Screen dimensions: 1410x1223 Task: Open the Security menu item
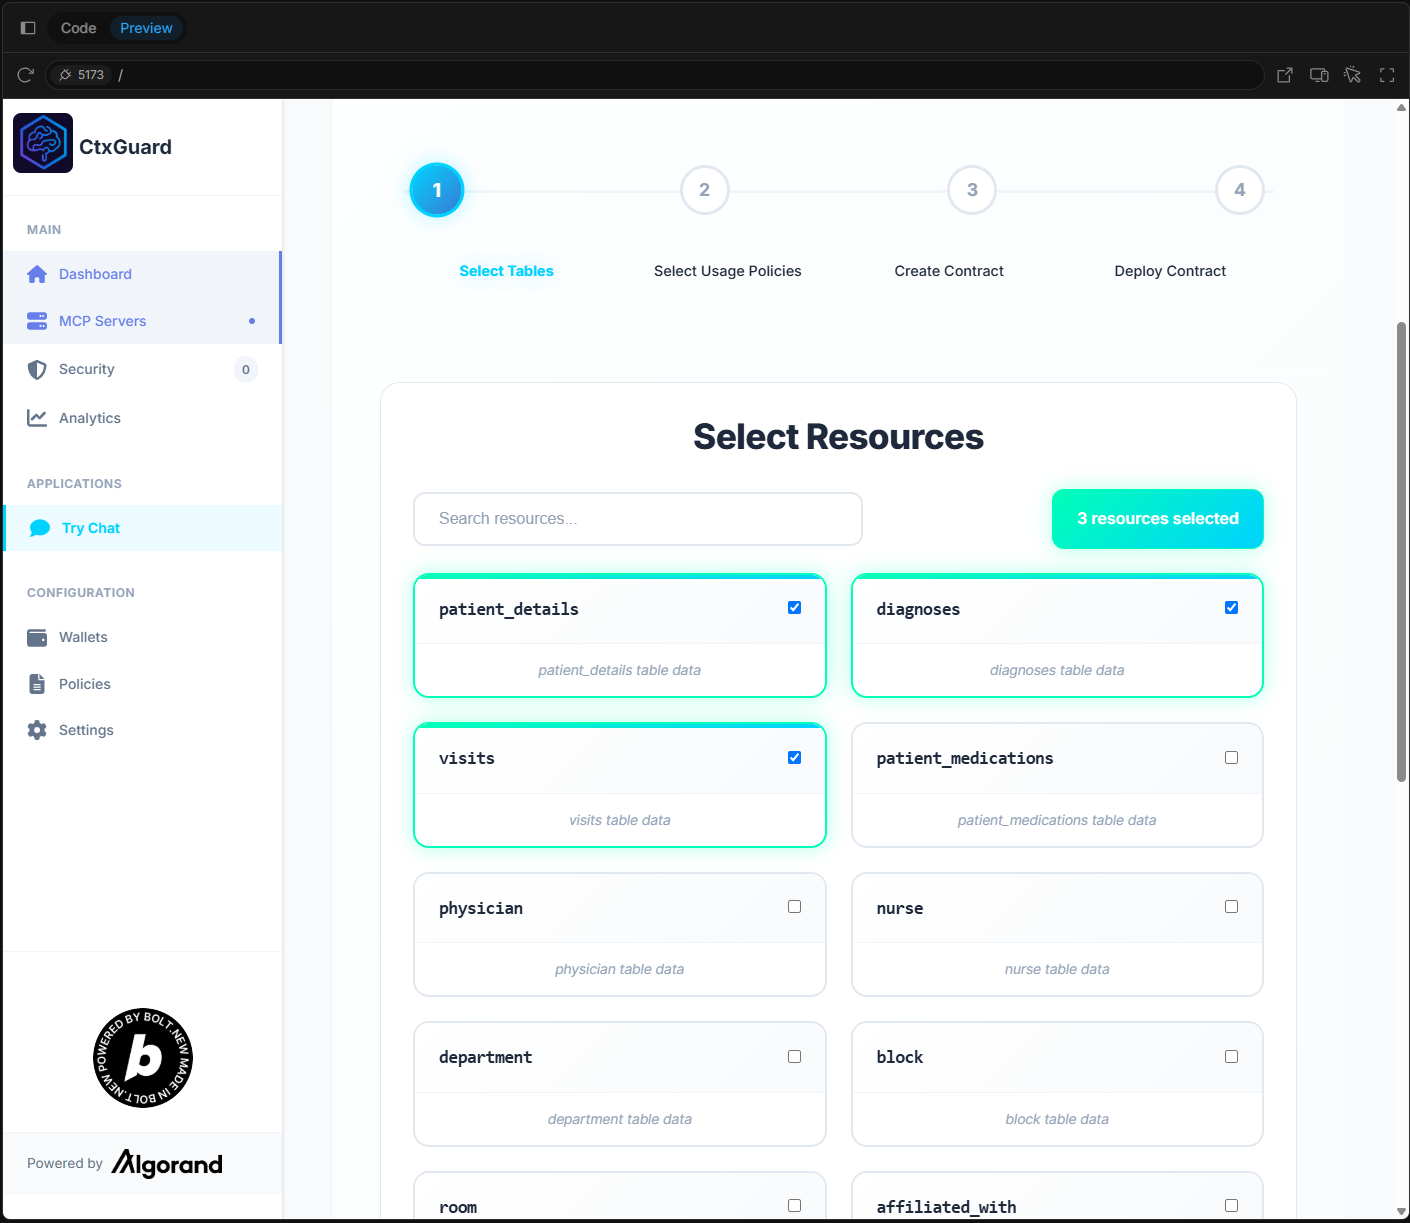(142, 370)
